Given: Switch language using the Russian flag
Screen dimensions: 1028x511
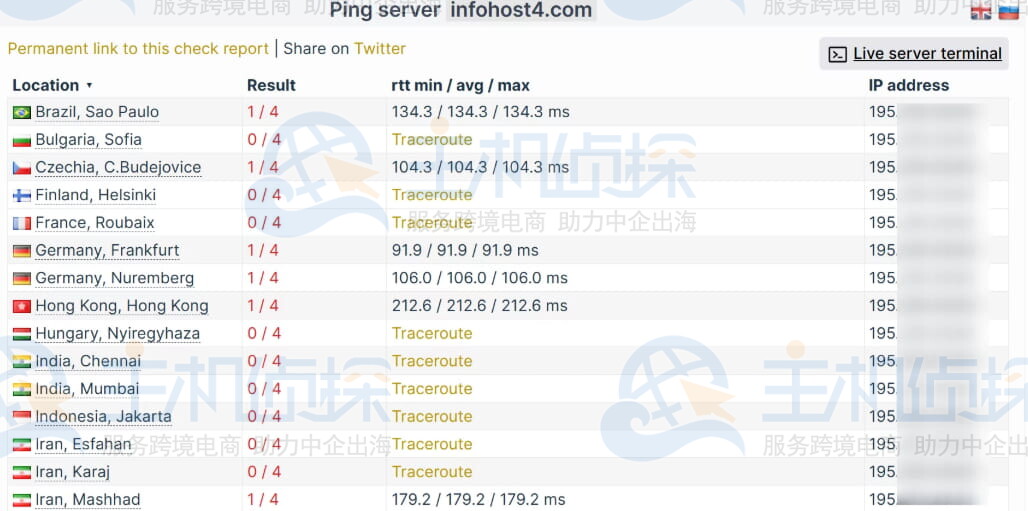Looking at the screenshot, I should tap(1008, 10).
